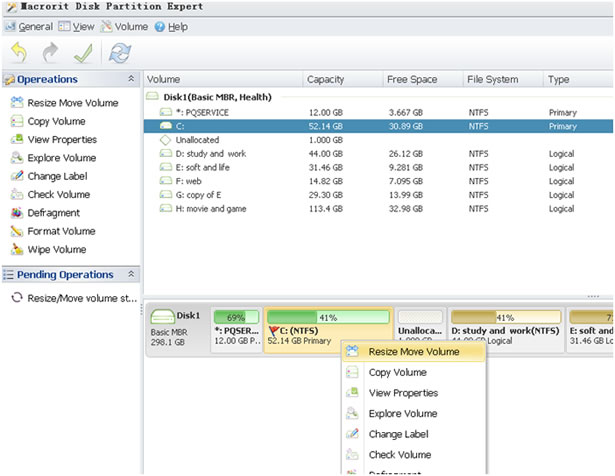Select the F: web row
This screenshot has height=476, width=615.
click(378, 181)
